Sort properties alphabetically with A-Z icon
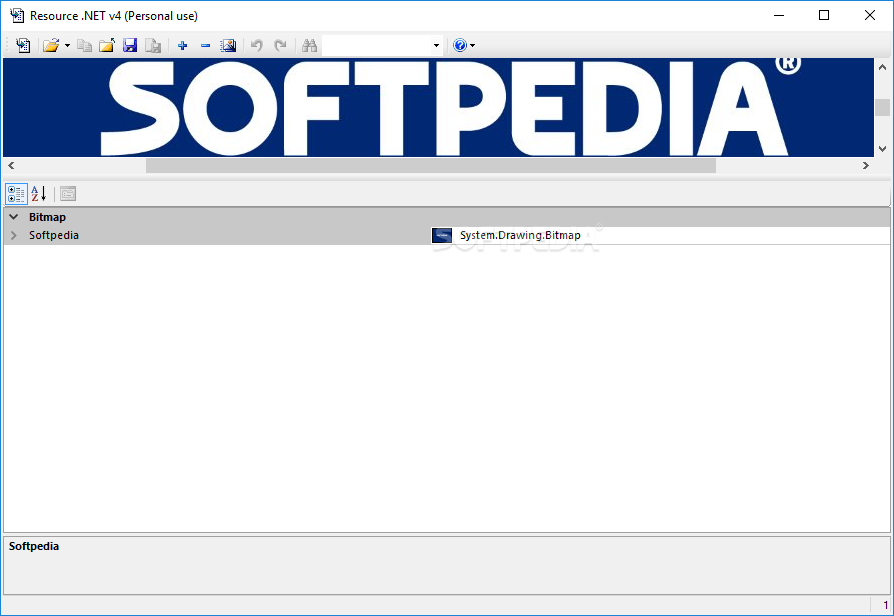This screenshot has width=894, height=616. point(38,194)
